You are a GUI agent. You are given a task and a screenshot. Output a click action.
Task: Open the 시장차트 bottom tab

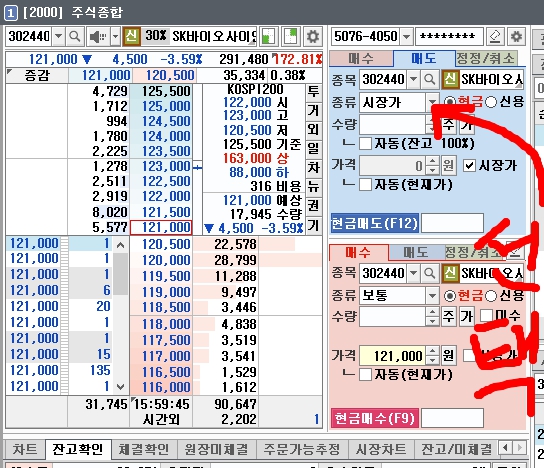381,449
